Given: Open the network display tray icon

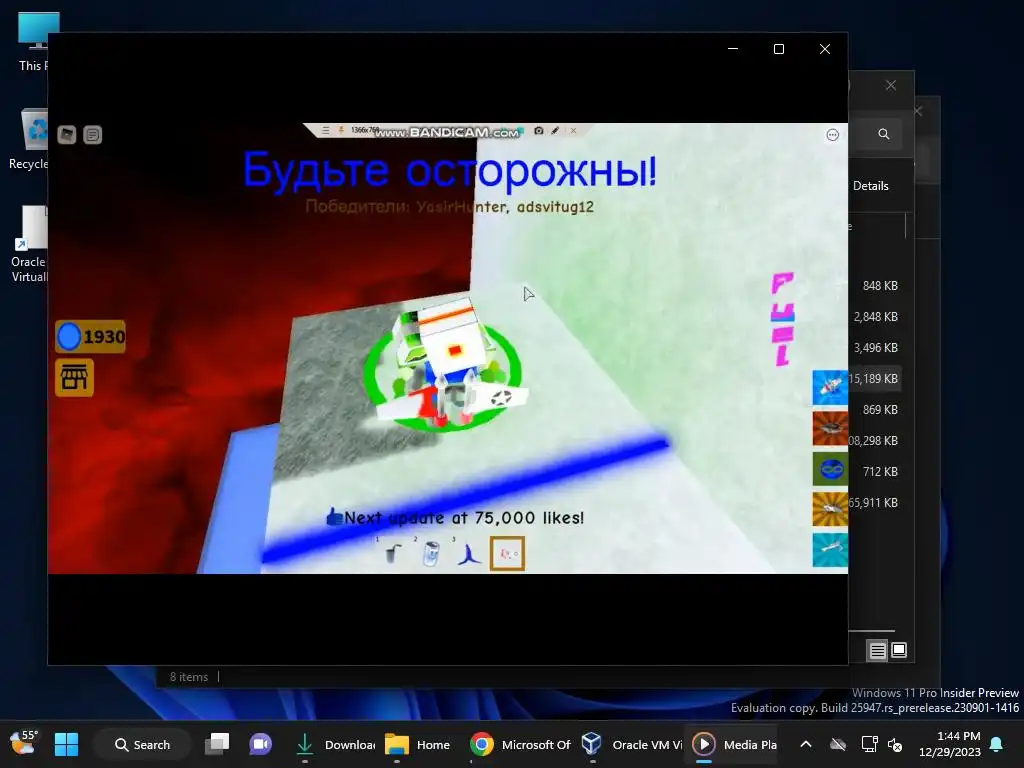Looking at the screenshot, I should (869, 744).
